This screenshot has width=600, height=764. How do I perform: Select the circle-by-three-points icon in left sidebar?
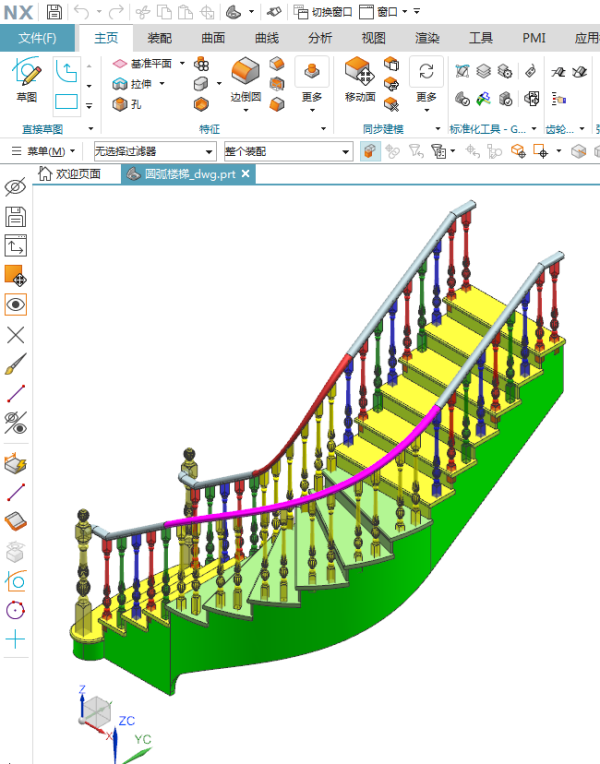point(16,610)
